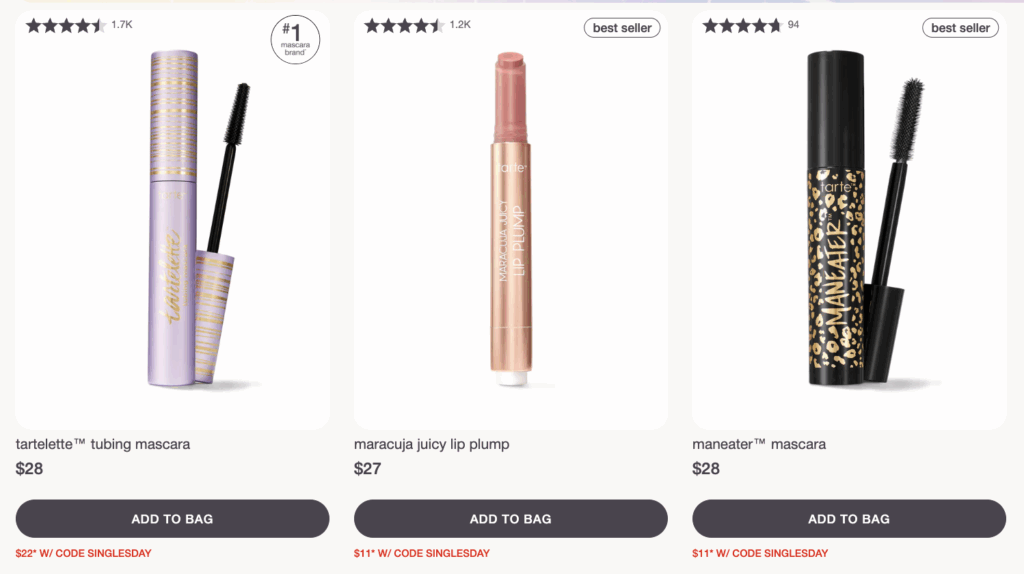The height and width of the screenshot is (574, 1024).
Task: Click the tartelette™ tubing mascara title
Action: [x=103, y=444]
